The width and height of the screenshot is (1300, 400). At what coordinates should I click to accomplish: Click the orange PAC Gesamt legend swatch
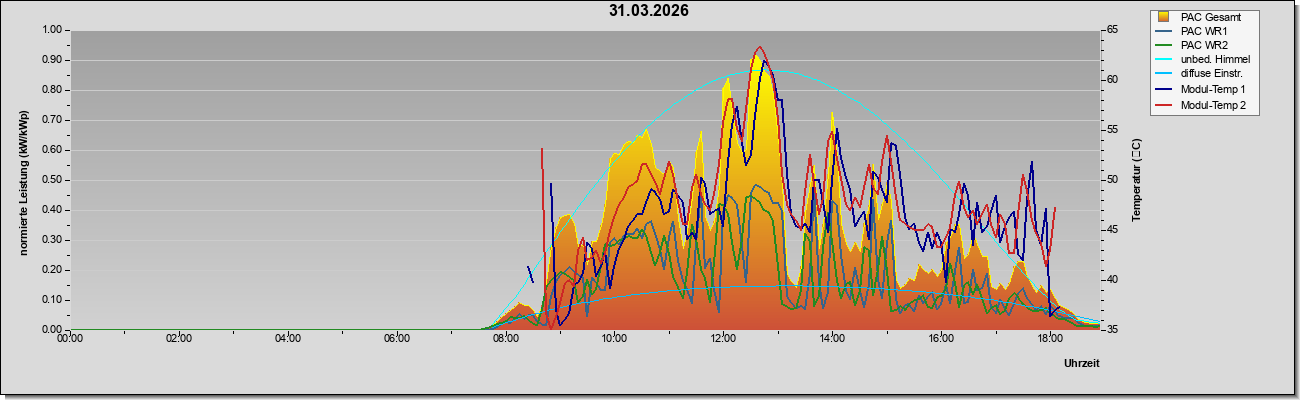[1164, 17]
